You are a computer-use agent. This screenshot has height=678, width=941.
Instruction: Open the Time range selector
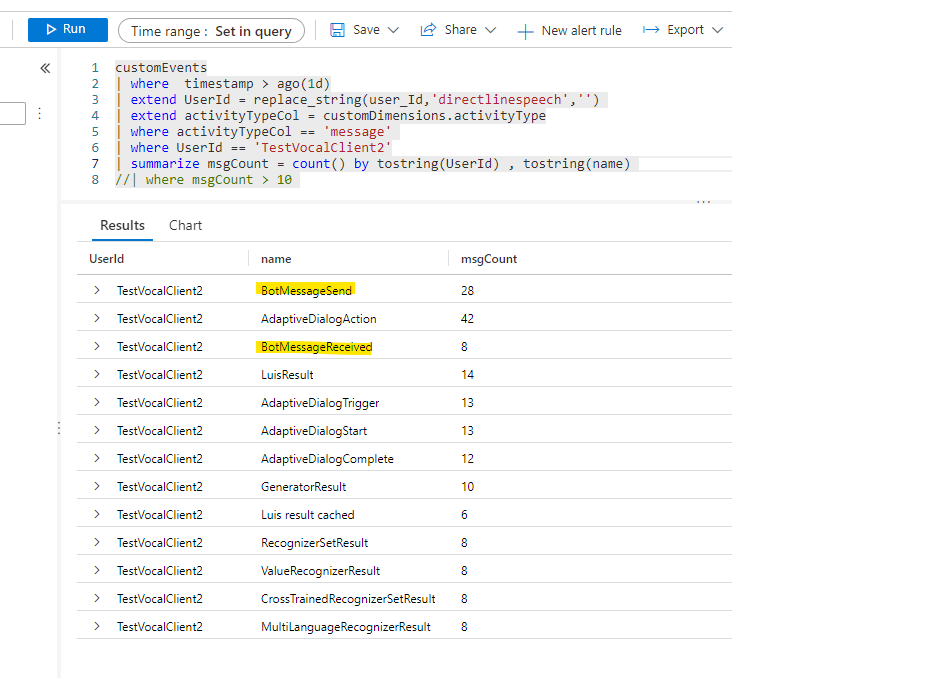[x=211, y=31]
